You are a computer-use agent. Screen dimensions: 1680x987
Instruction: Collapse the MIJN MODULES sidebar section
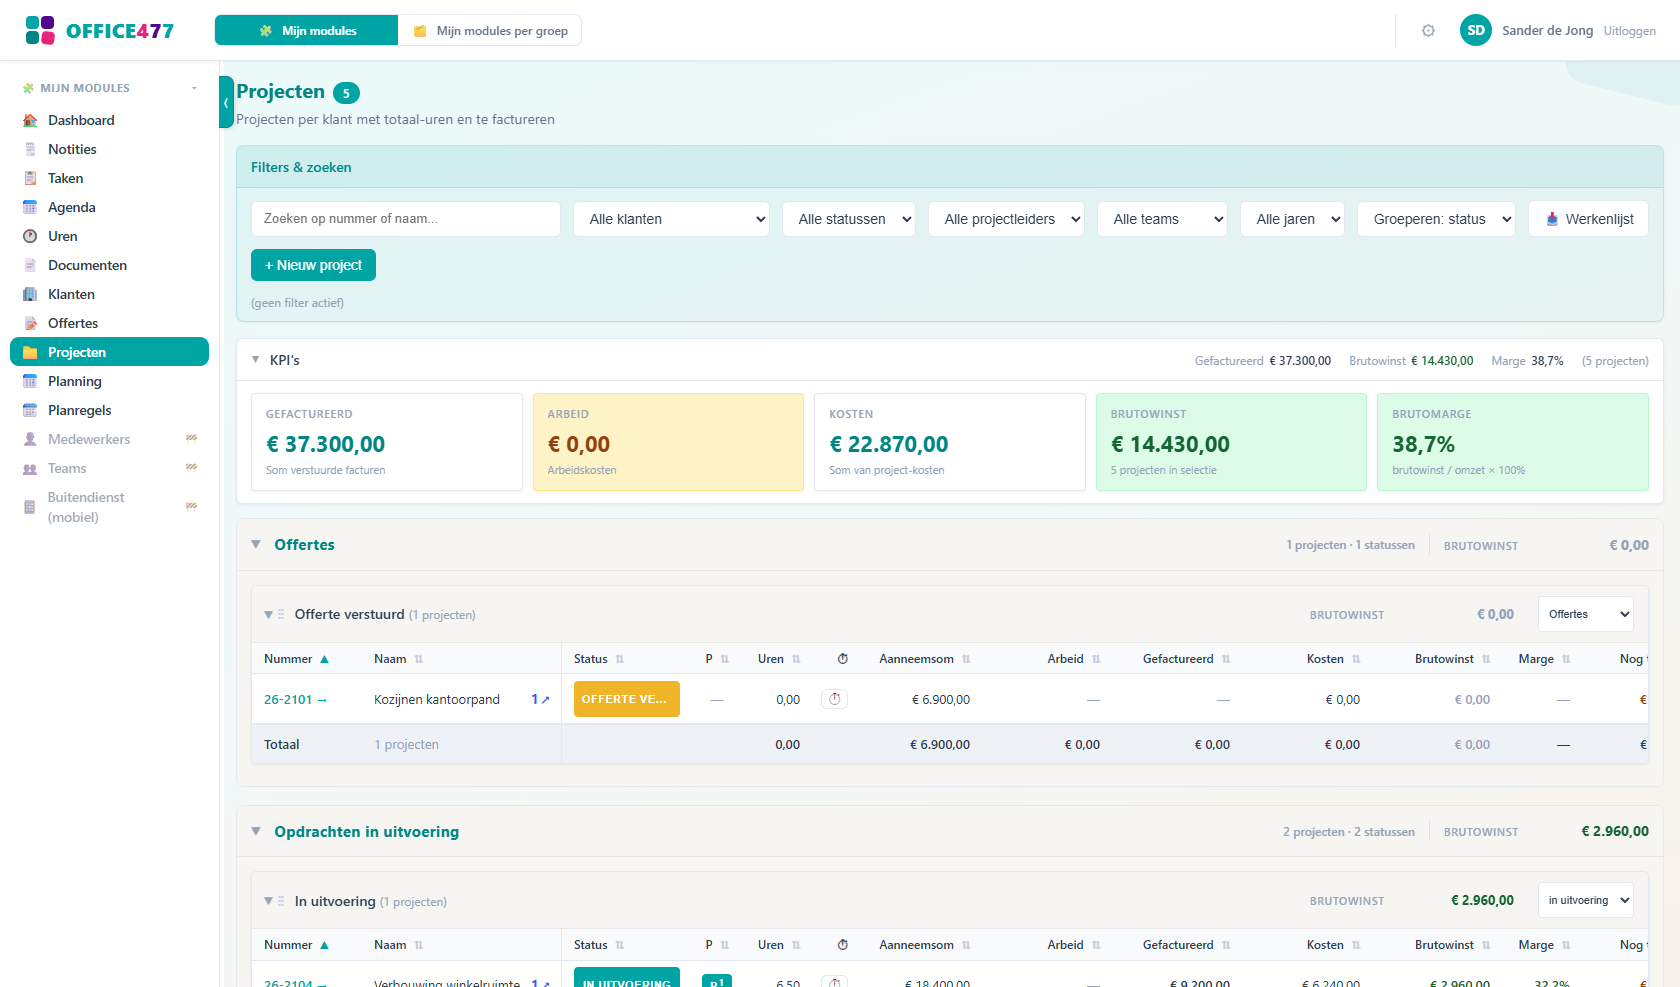[x=194, y=88]
